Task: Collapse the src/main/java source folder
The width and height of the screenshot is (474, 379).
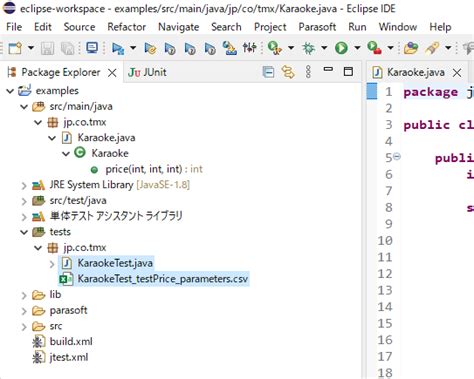Action: coord(24,107)
